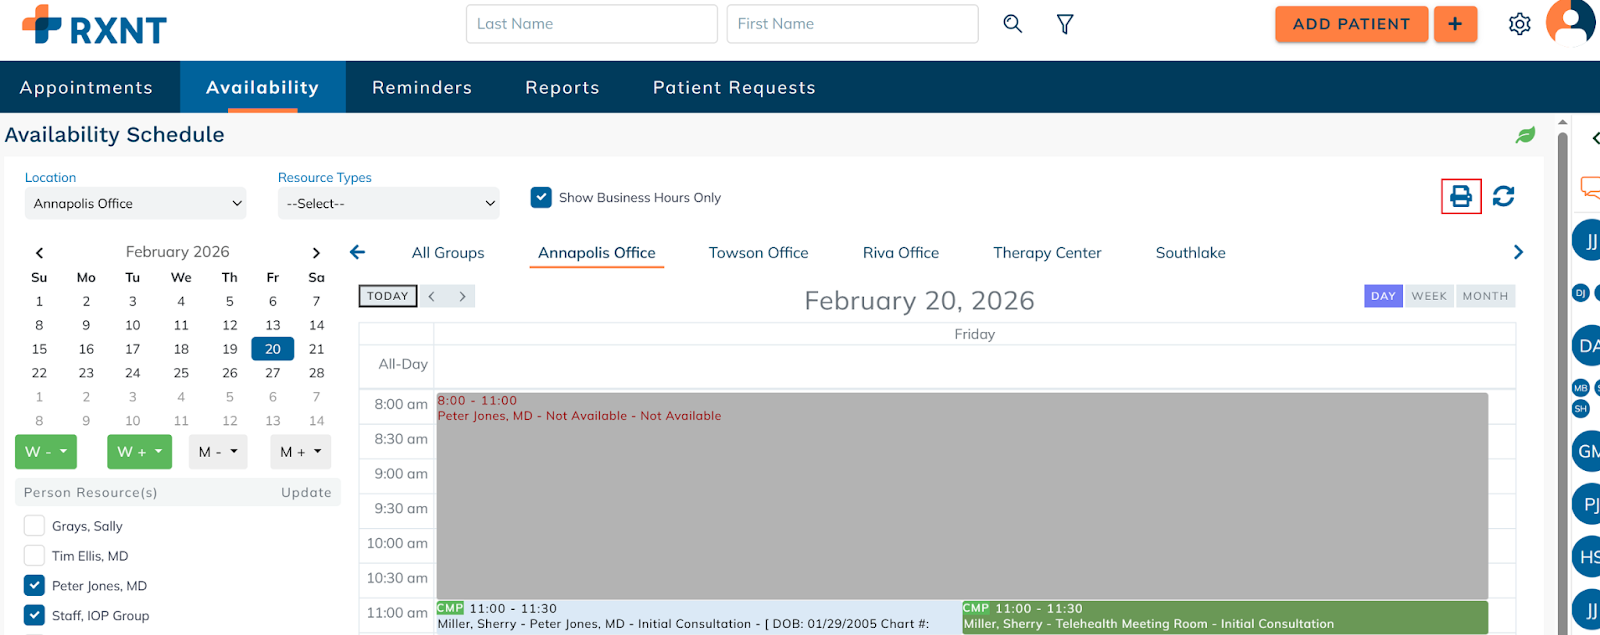
Task: Uncheck Show Business Hours Only
Action: (x=541, y=198)
